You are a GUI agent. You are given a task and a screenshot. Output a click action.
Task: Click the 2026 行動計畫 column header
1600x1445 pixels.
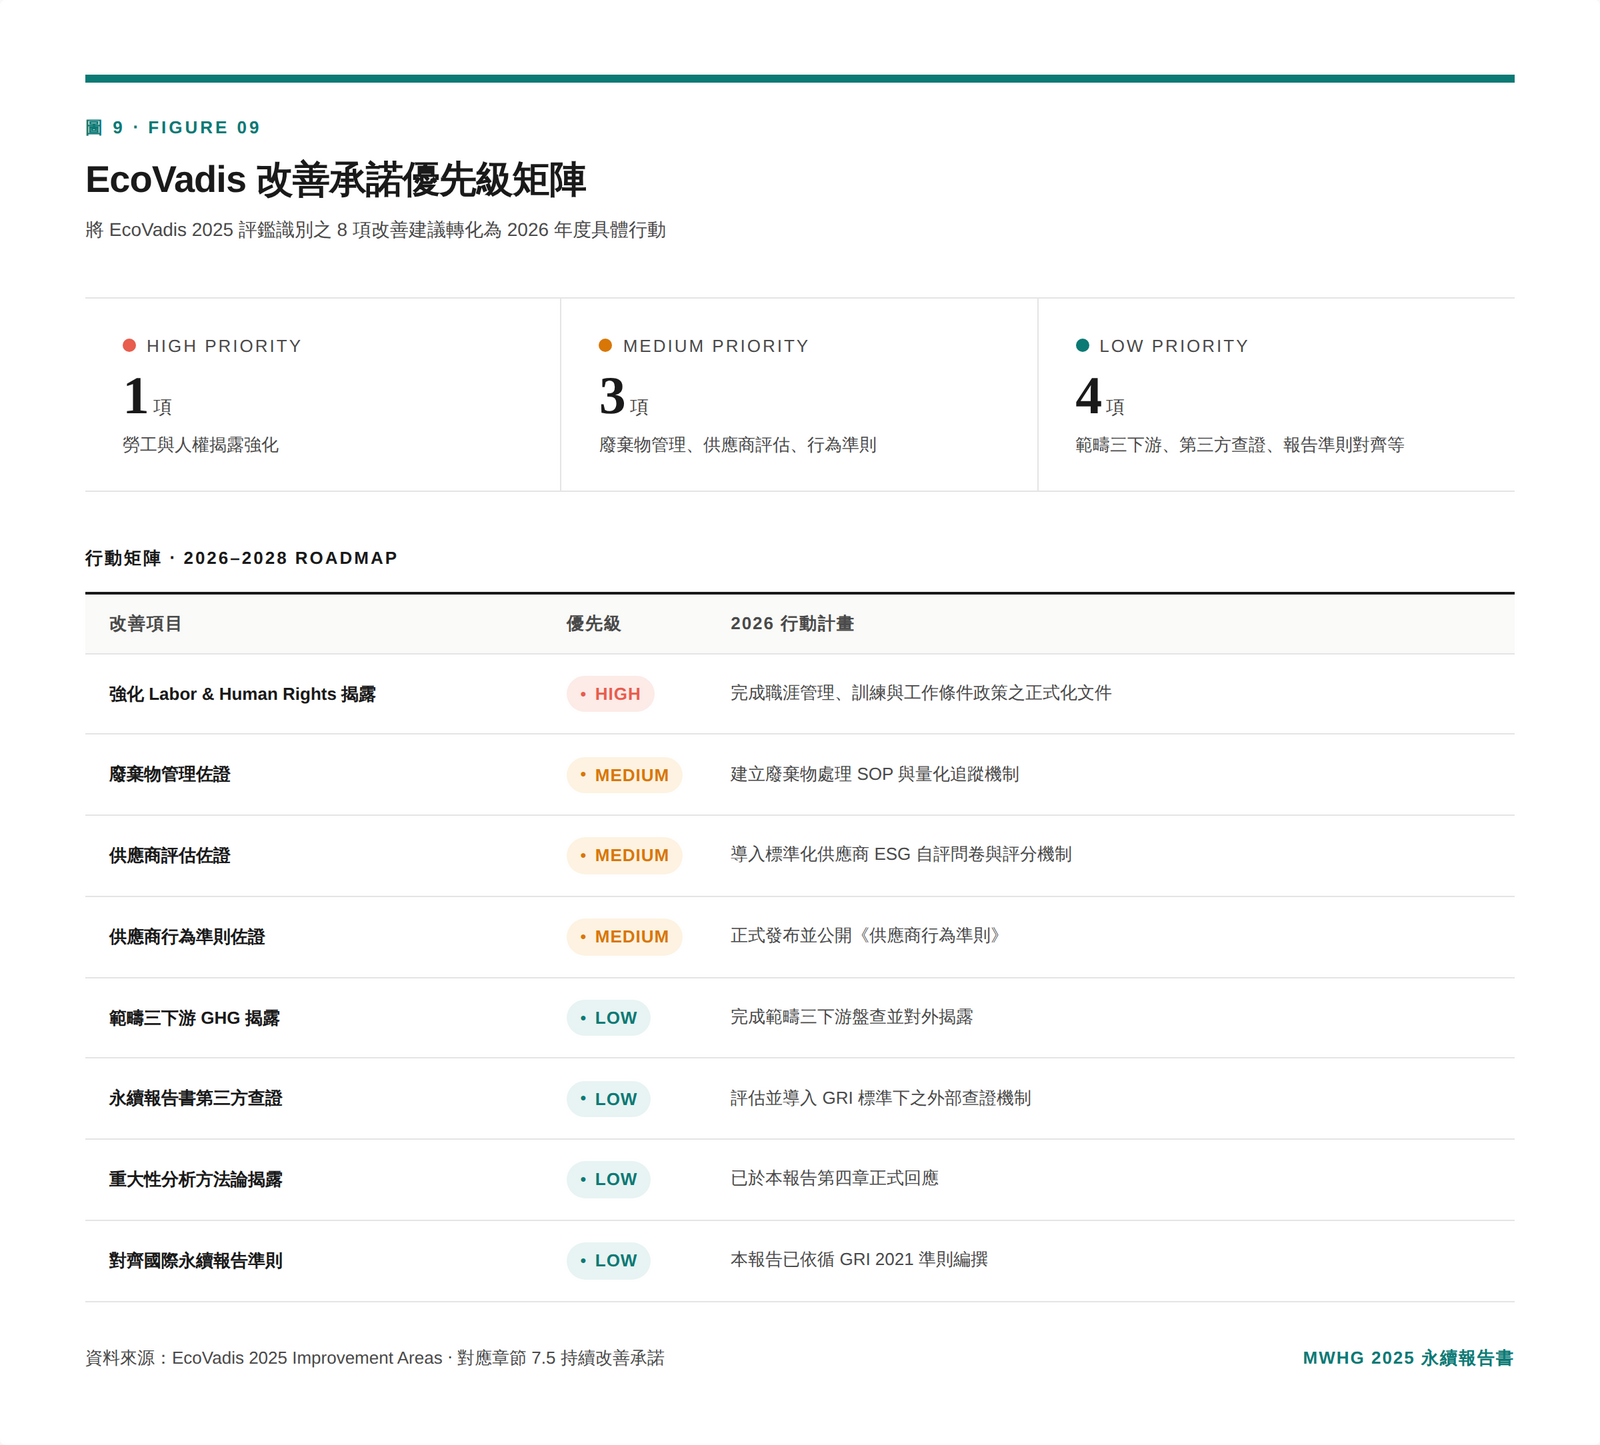coord(792,624)
